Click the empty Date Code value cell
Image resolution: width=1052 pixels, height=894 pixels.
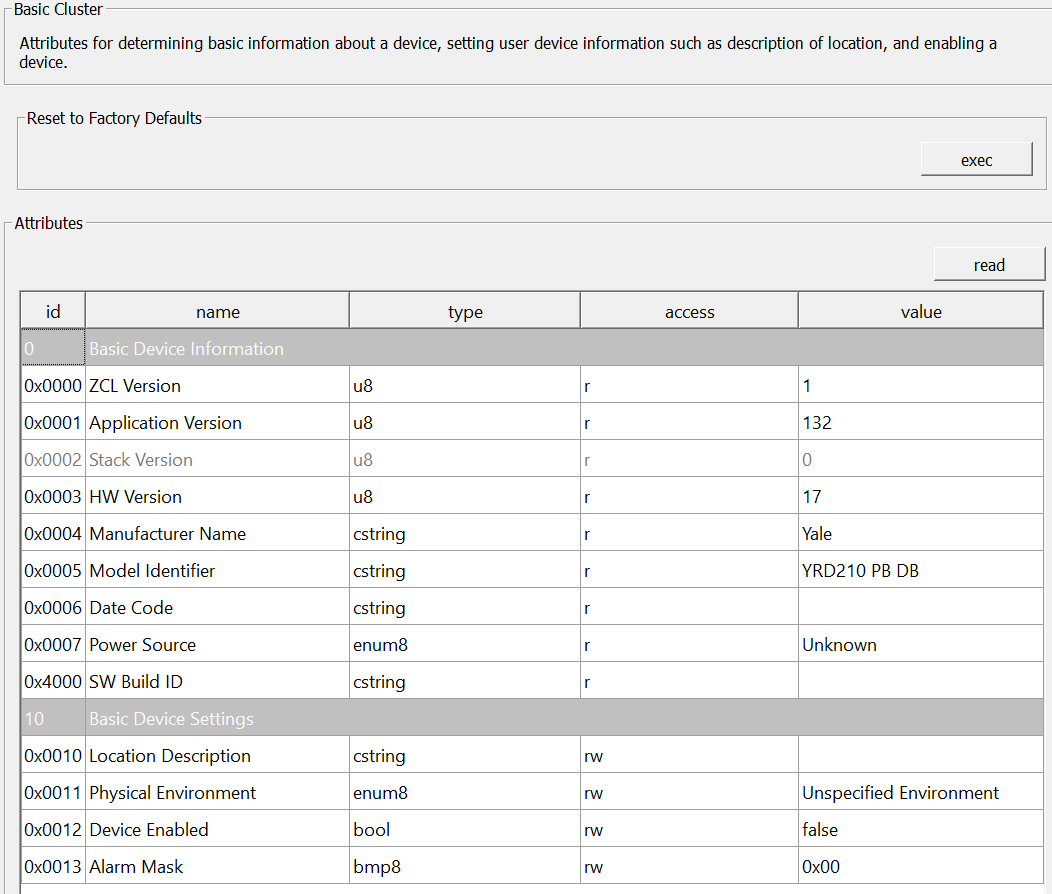[x=920, y=607]
